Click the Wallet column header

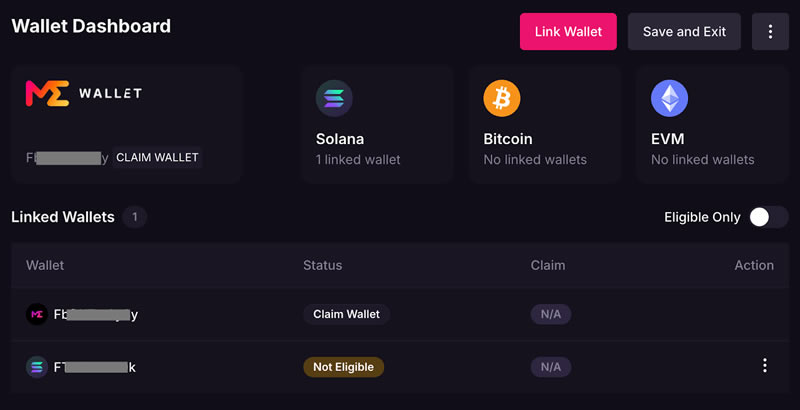(x=45, y=265)
